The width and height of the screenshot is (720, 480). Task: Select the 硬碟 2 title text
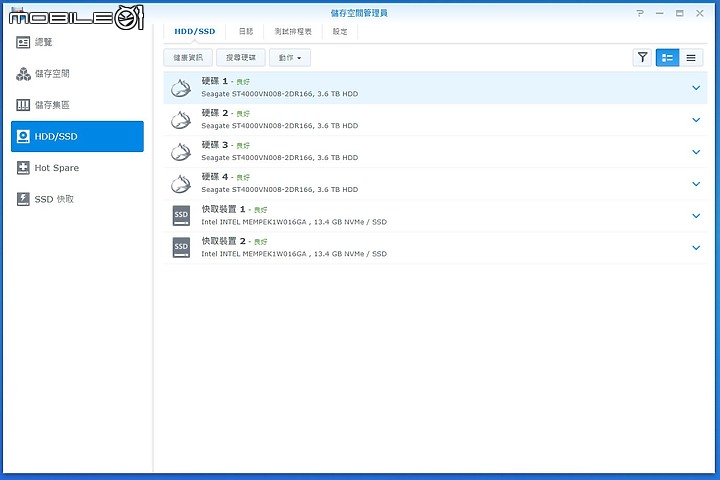click(214, 113)
